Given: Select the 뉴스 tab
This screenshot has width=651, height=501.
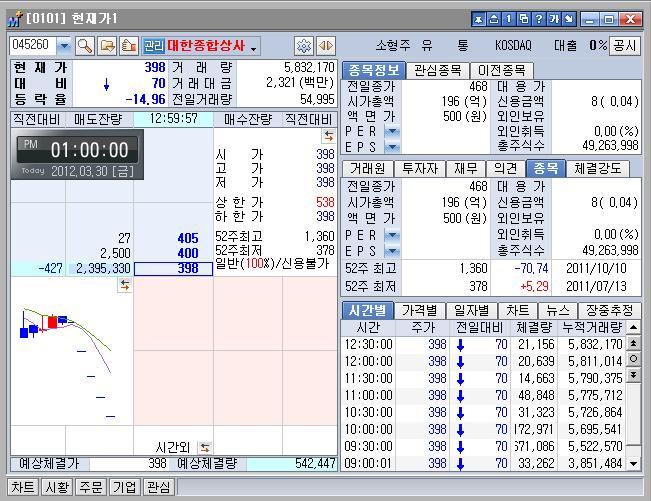Looking at the screenshot, I should [x=558, y=310].
